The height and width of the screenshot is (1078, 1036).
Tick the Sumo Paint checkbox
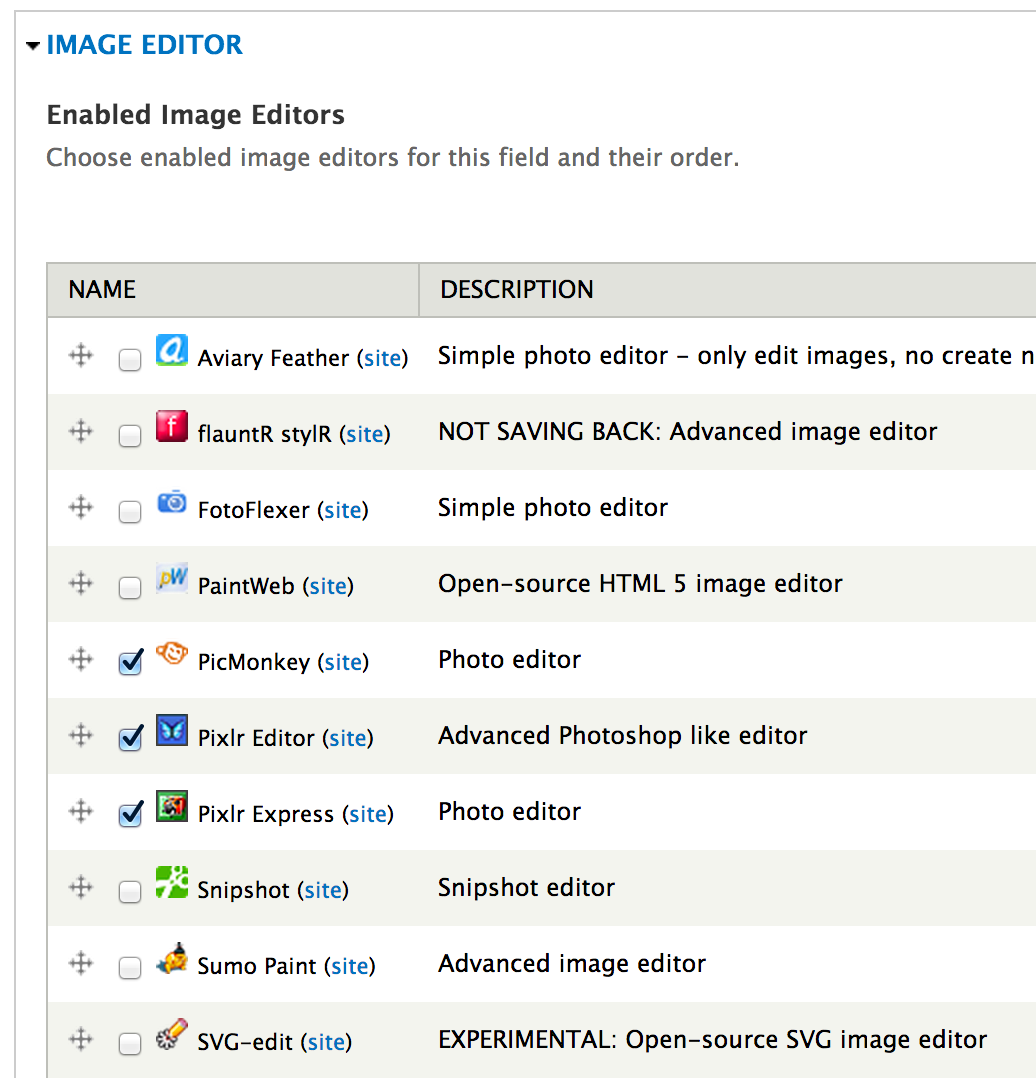pyautogui.click(x=130, y=968)
